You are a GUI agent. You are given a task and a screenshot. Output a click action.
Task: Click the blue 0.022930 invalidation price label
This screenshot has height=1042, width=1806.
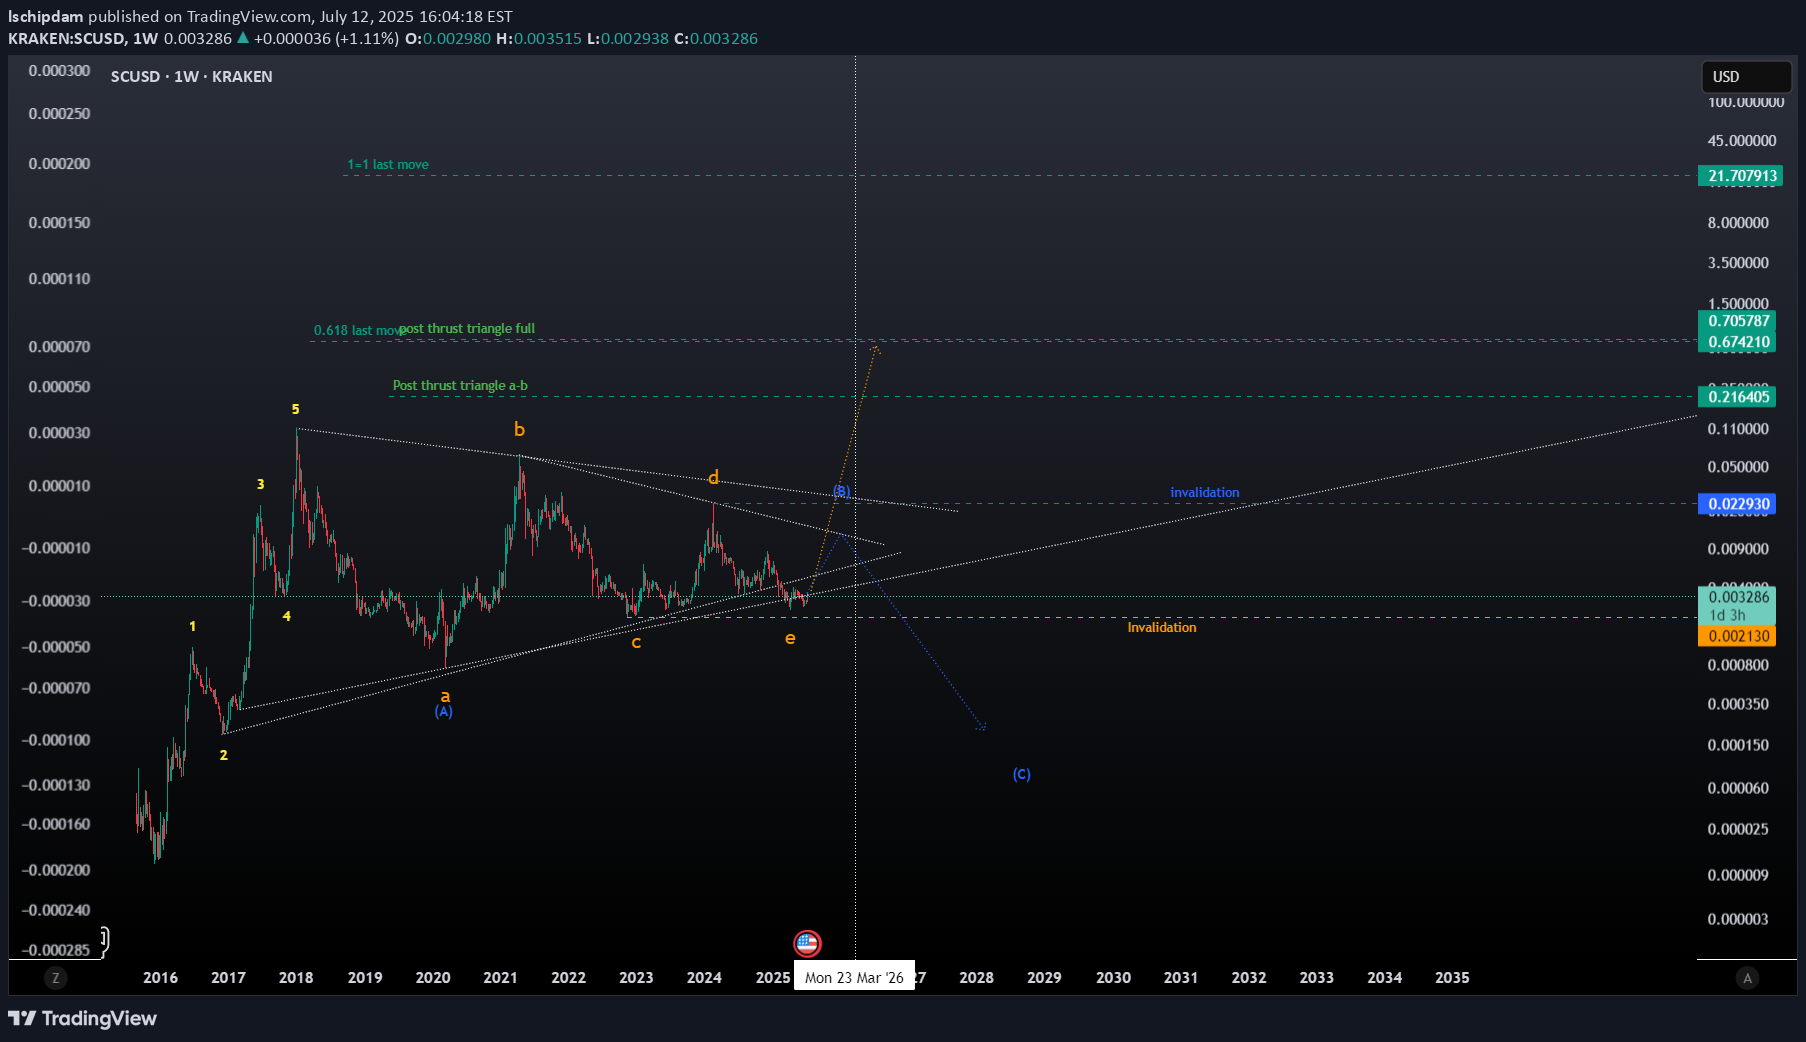pos(1738,504)
